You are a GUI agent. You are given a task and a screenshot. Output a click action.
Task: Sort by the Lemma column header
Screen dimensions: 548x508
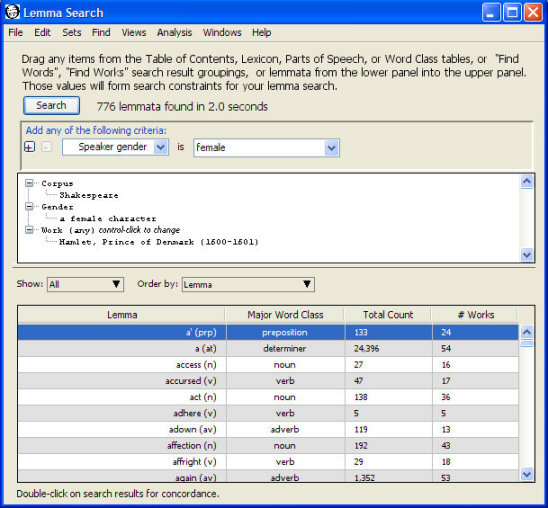pos(122,315)
